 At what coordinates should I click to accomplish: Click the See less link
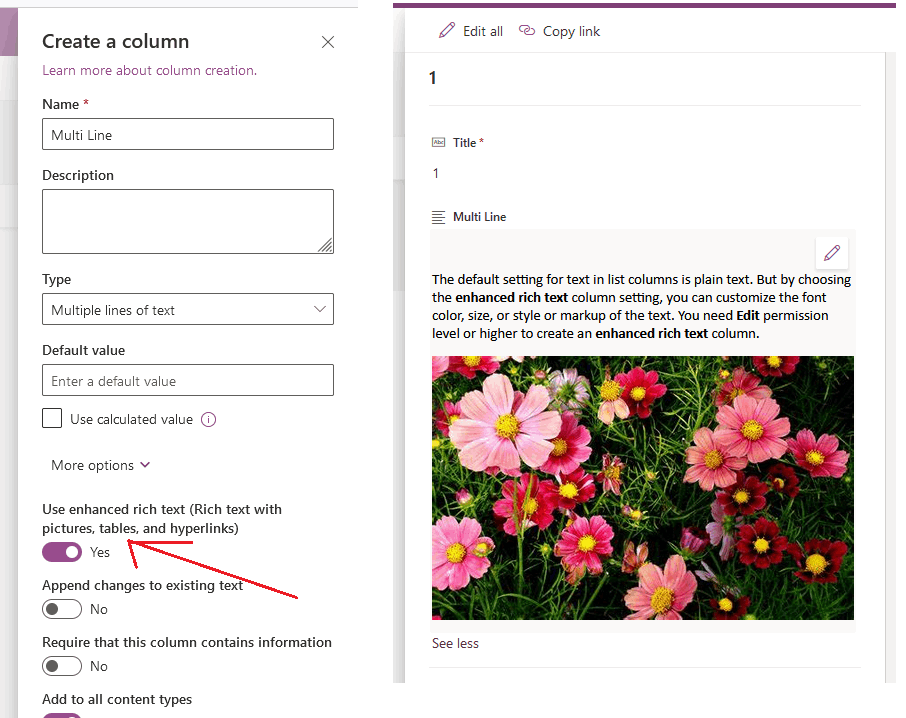(455, 643)
